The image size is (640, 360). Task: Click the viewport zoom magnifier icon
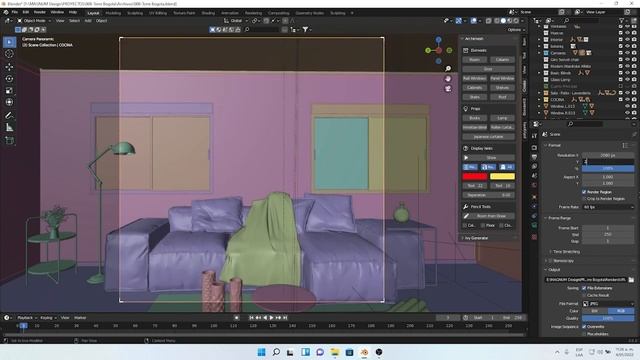pos(448,69)
